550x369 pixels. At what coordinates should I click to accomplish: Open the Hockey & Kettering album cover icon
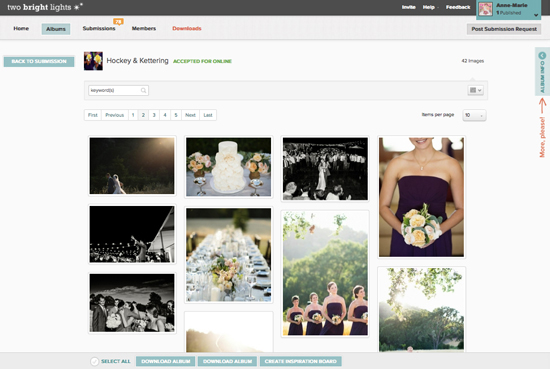[x=93, y=61]
